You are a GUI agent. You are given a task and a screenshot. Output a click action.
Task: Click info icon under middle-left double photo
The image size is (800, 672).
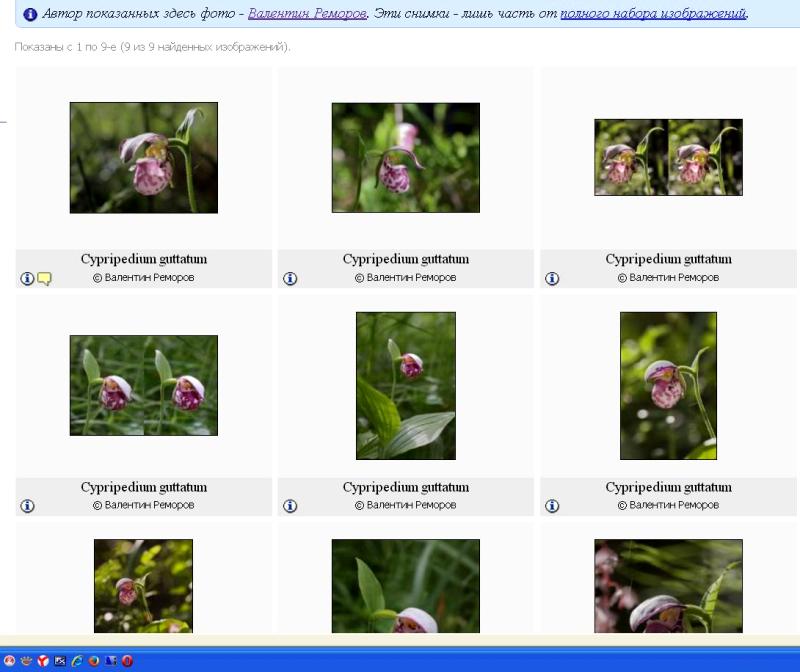27,506
